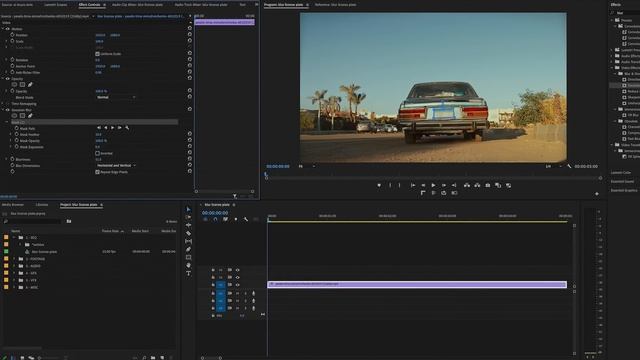Play the sequence in Program monitor
Image resolution: width=640 pixels, height=360 pixels.
[x=433, y=185]
